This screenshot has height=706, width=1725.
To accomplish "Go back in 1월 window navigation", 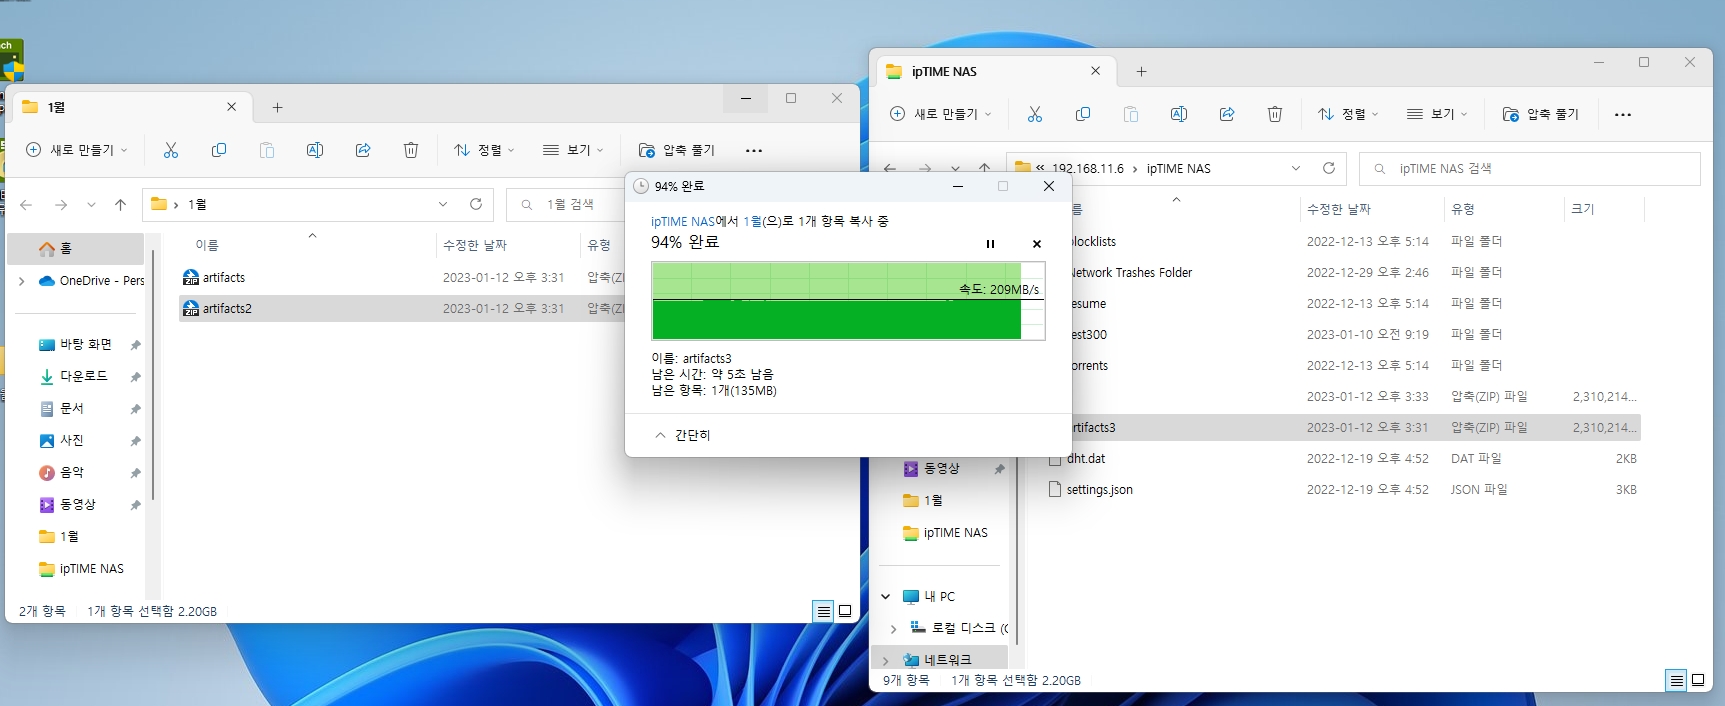I will click(26, 204).
